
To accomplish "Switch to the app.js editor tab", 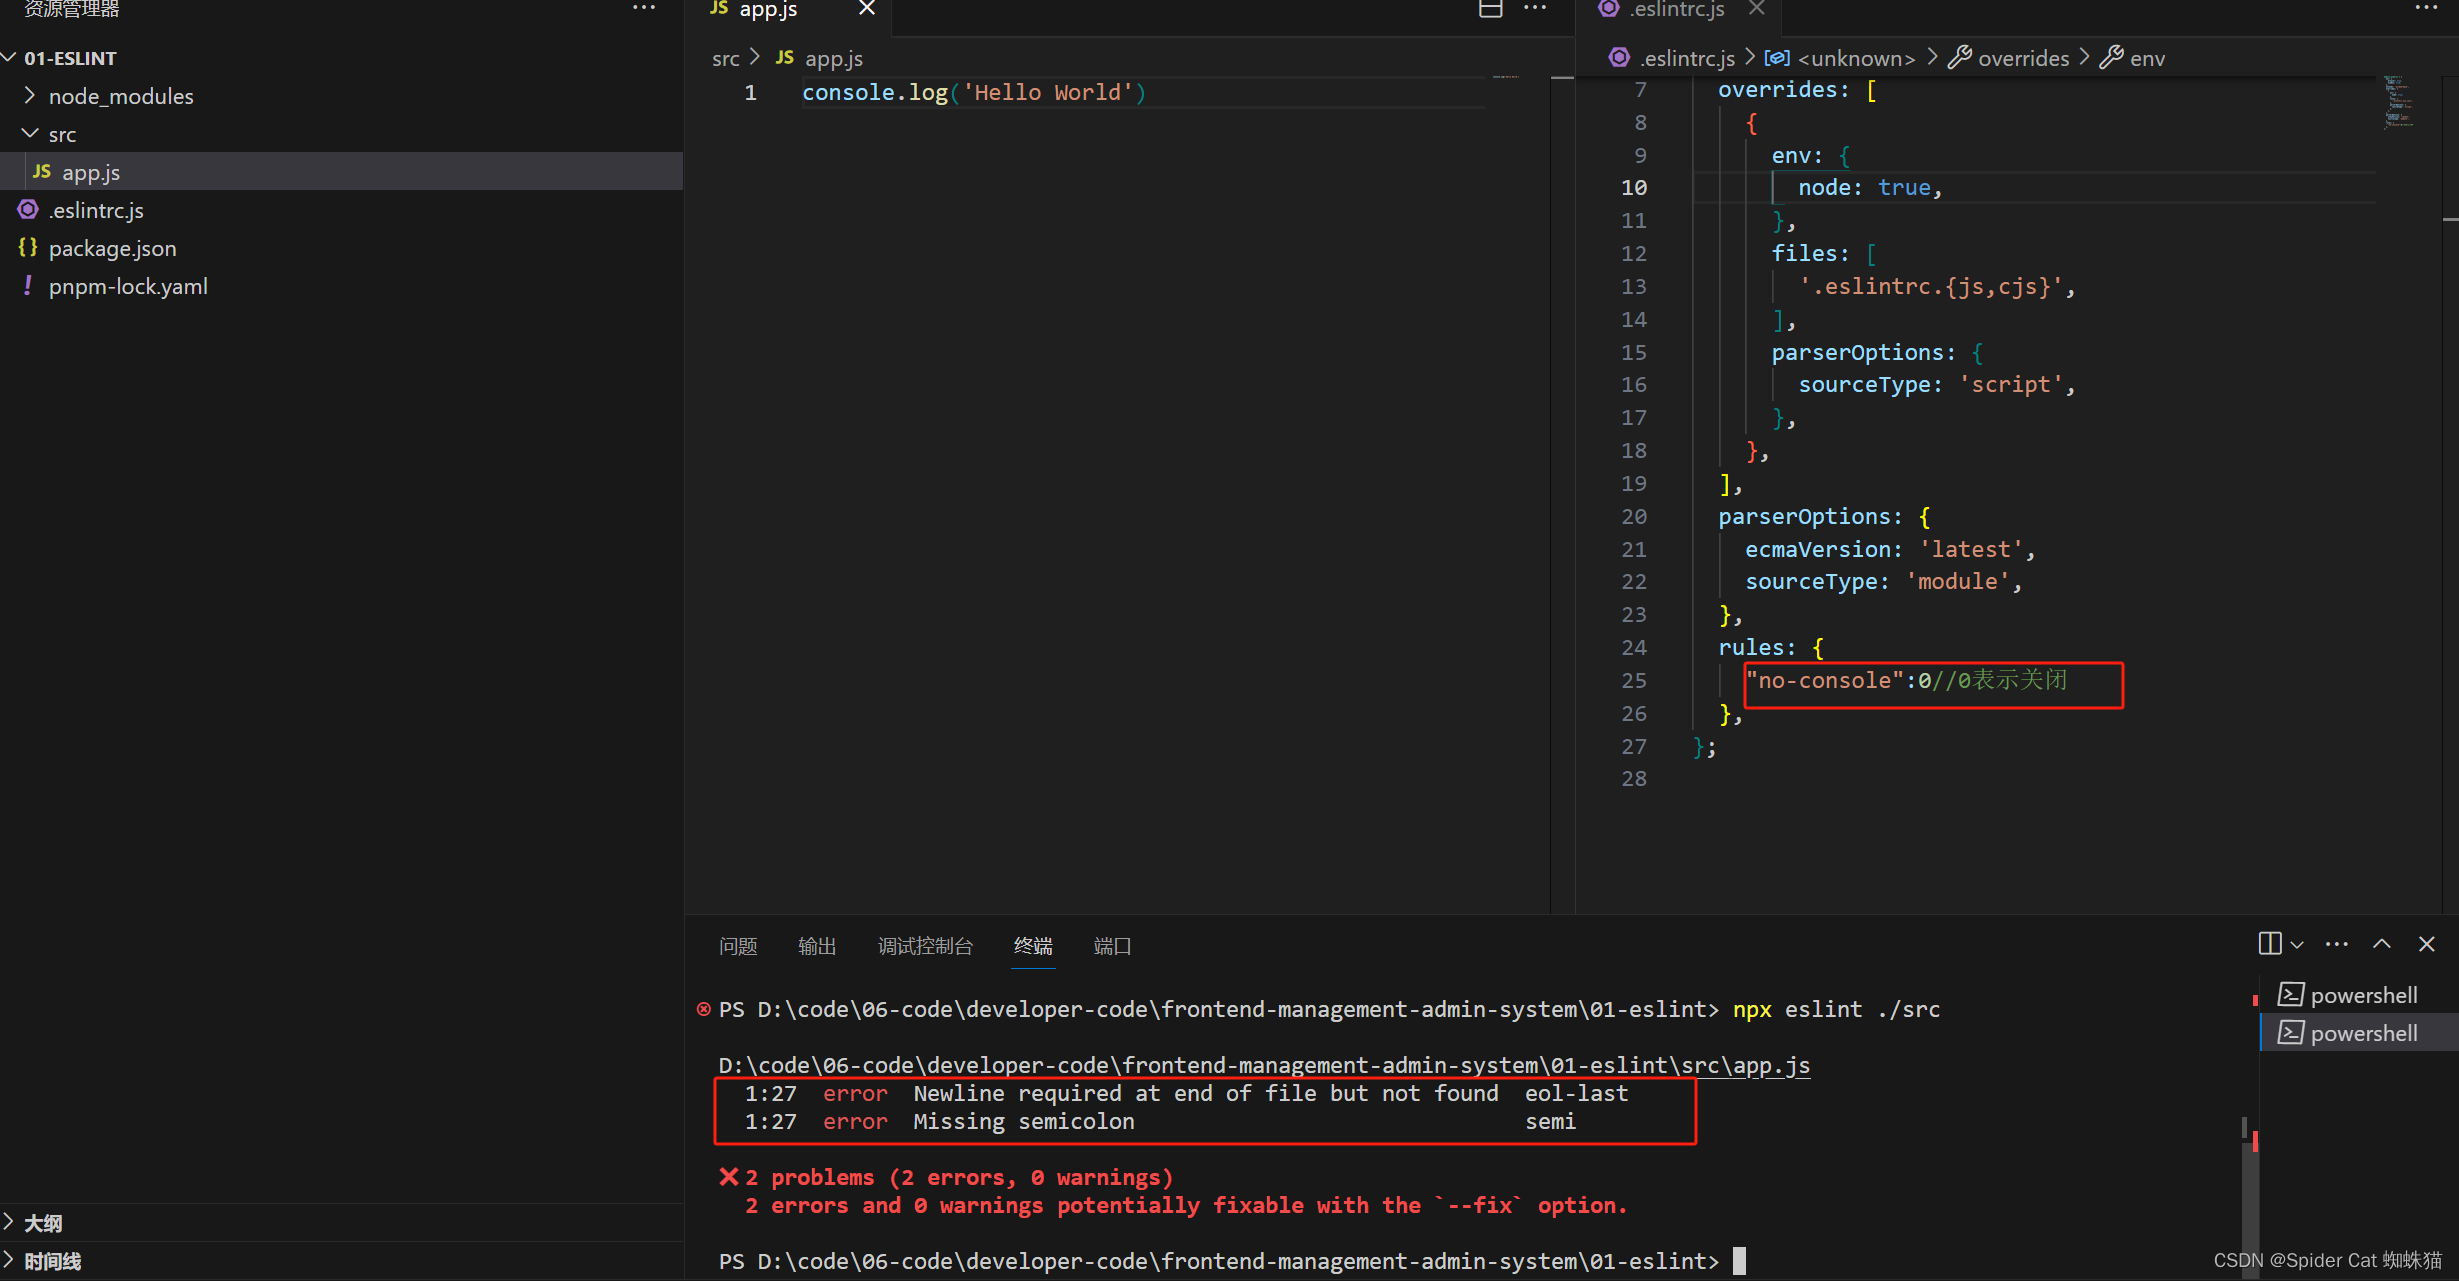I will pos(768,10).
